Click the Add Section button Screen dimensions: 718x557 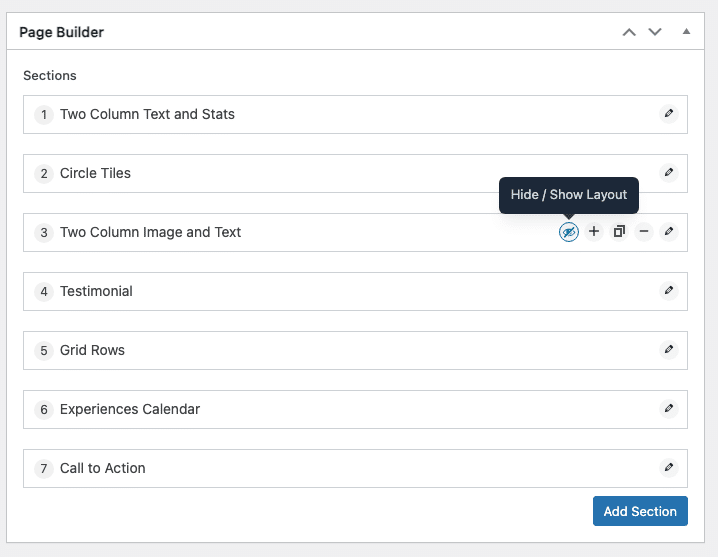coord(640,511)
